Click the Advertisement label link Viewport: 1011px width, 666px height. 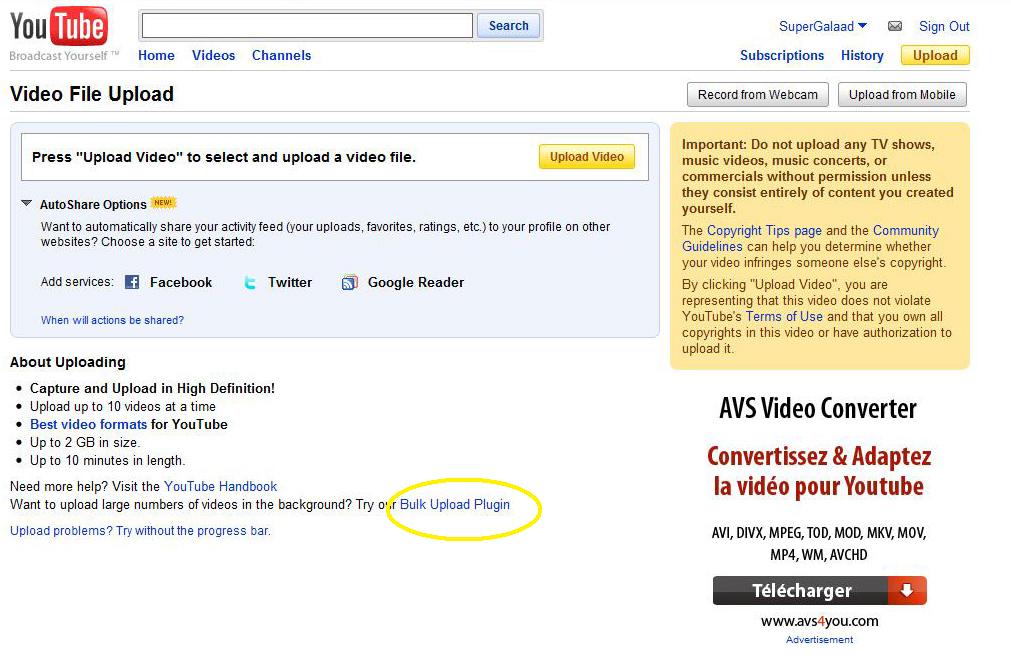(x=820, y=640)
